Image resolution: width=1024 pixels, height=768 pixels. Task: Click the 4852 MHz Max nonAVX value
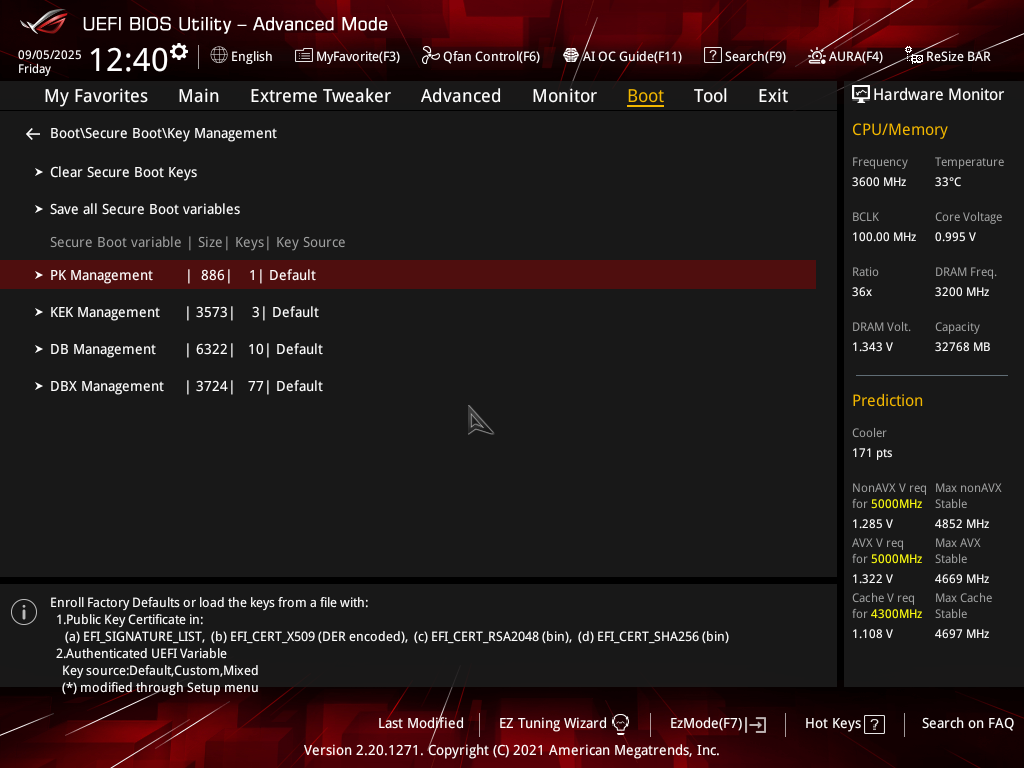tap(961, 524)
